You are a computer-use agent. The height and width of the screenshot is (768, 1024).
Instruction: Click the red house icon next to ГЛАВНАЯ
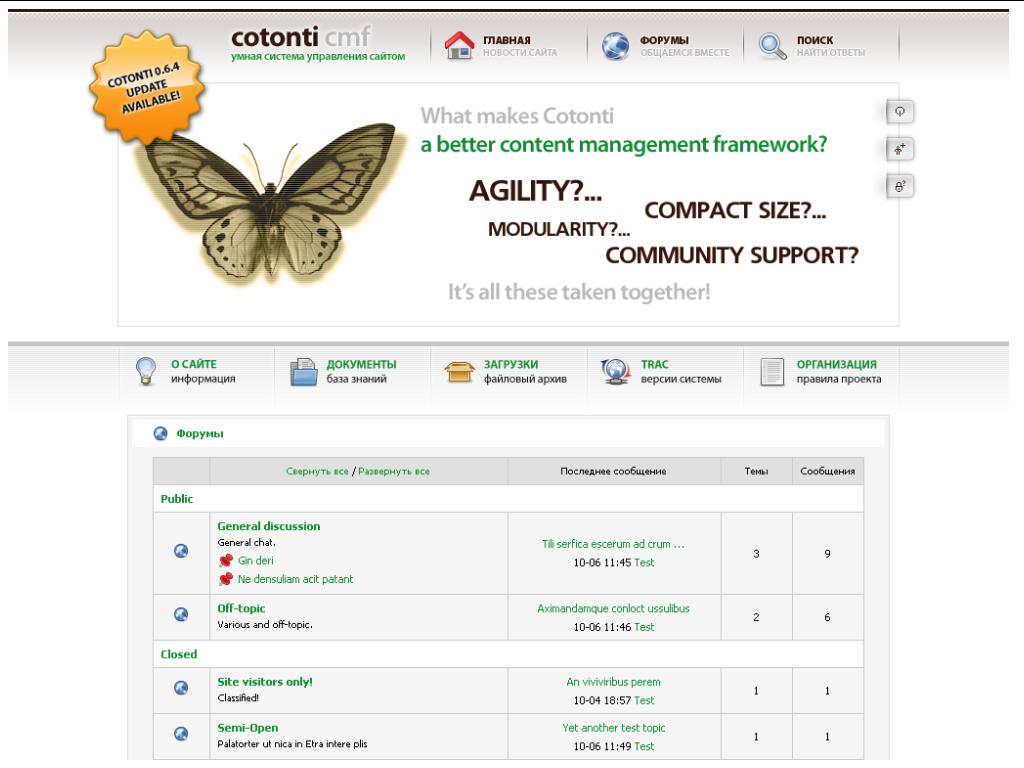tap(459, 46)
